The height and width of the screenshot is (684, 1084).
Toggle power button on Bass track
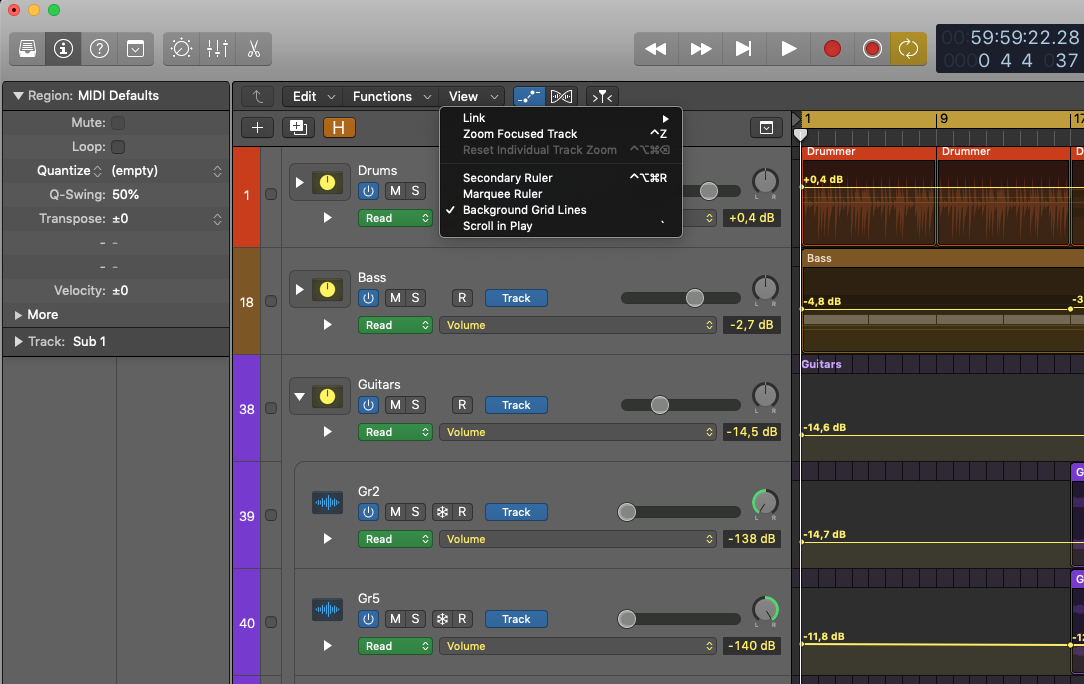click(x=368, y=298)
